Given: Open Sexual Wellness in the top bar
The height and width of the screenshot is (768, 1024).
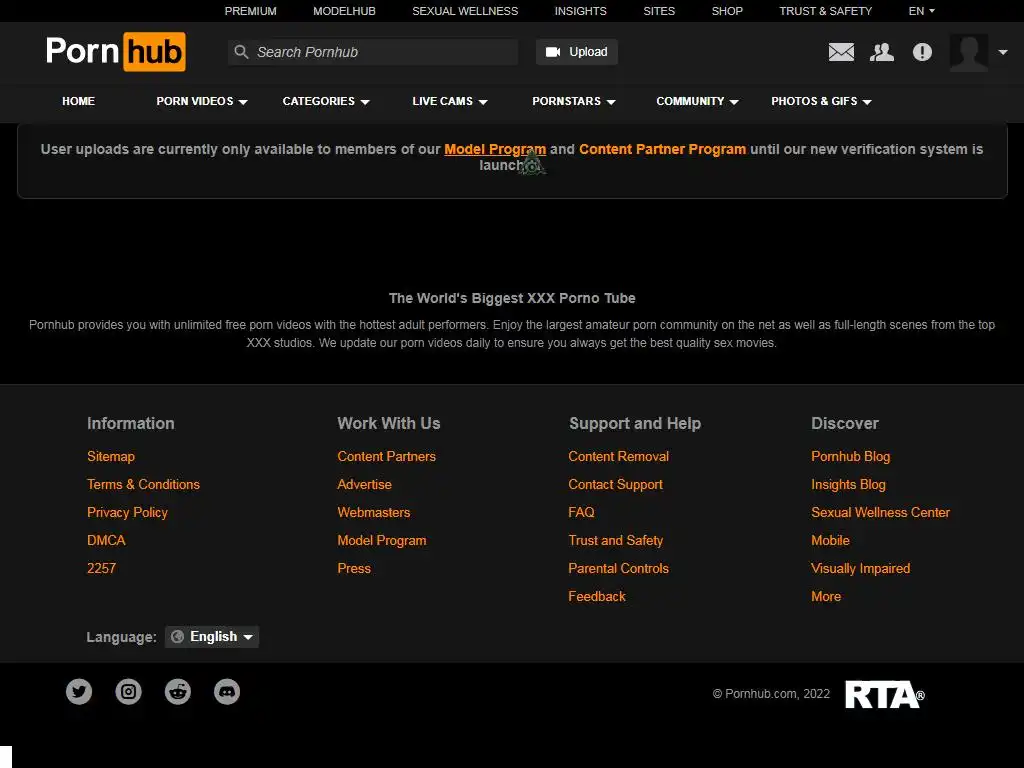Looking at the screenshot, I should 465,11.
